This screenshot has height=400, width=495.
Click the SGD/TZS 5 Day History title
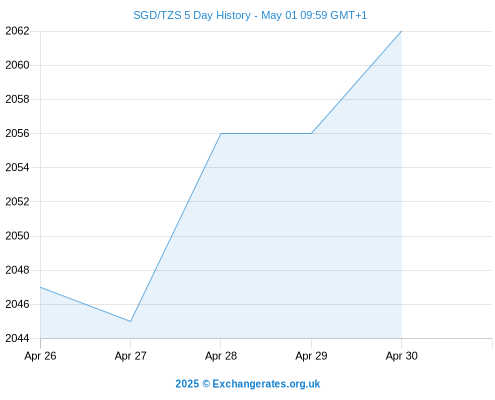(x=250, y=15)
